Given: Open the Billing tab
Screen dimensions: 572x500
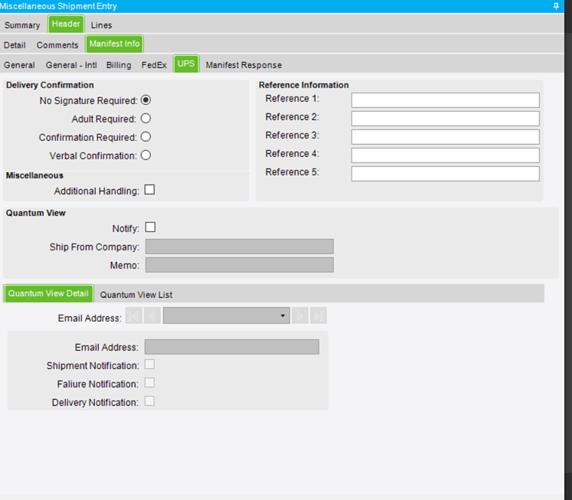Looking at the screenshot, I should 119,65.
